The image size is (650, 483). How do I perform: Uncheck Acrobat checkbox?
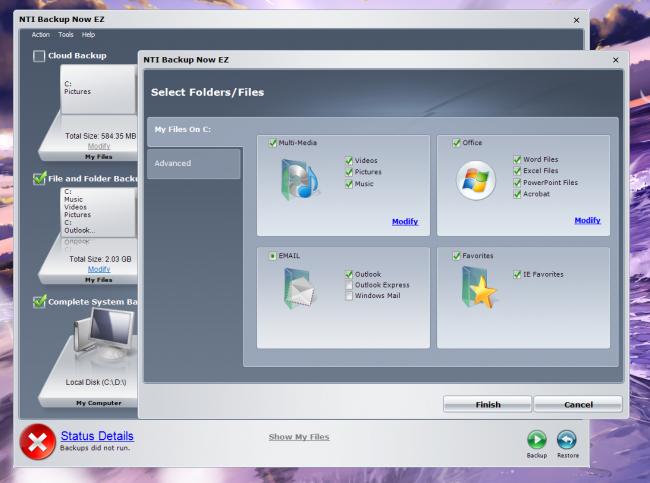point(517,194)
